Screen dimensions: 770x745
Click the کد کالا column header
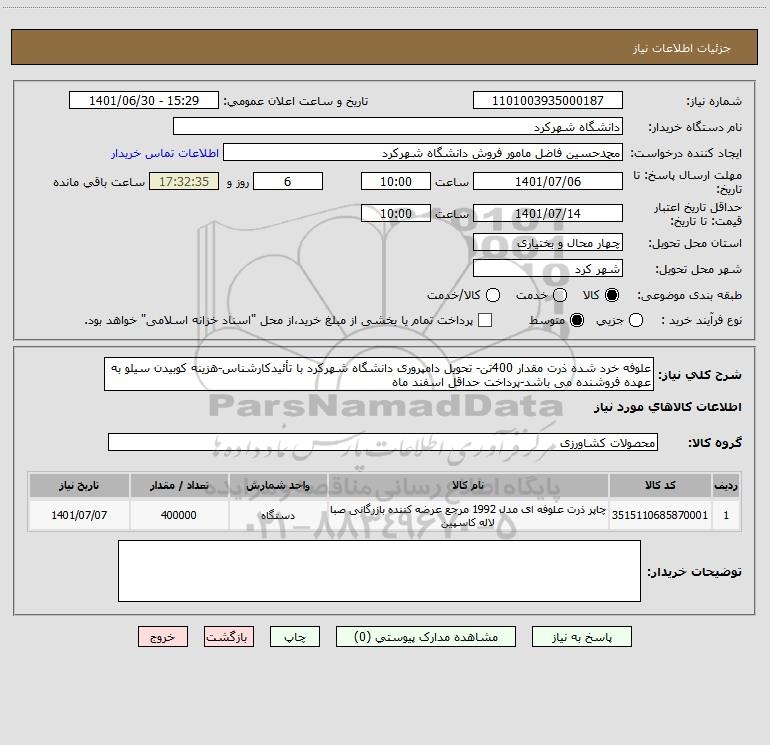[660, 485]
